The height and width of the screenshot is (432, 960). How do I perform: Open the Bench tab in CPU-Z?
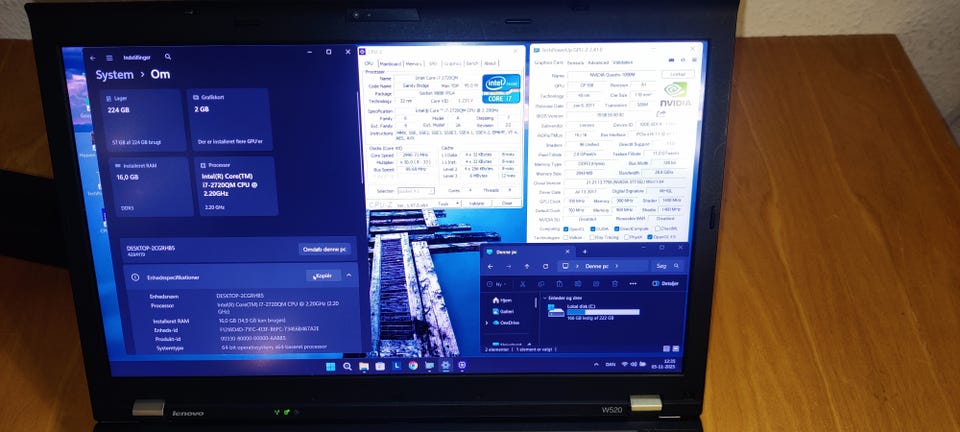pos(472,63)
